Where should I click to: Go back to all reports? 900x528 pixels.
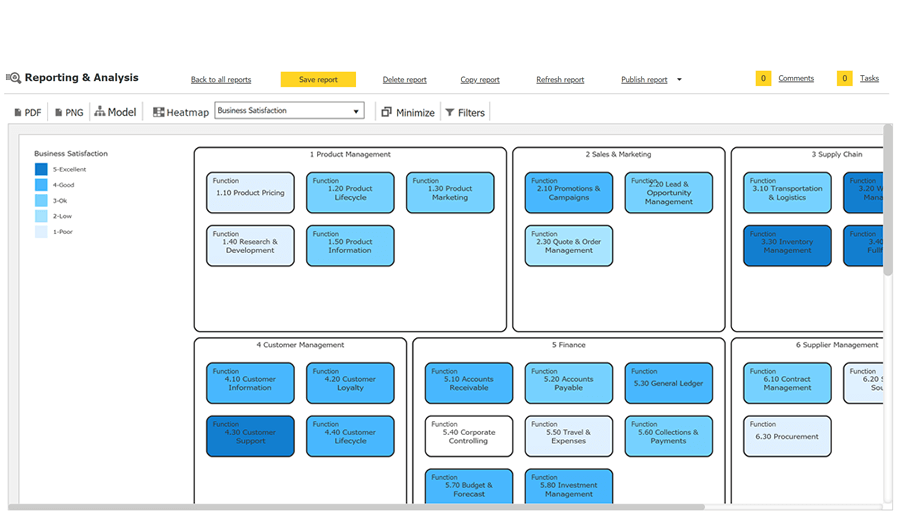point(221,80)
